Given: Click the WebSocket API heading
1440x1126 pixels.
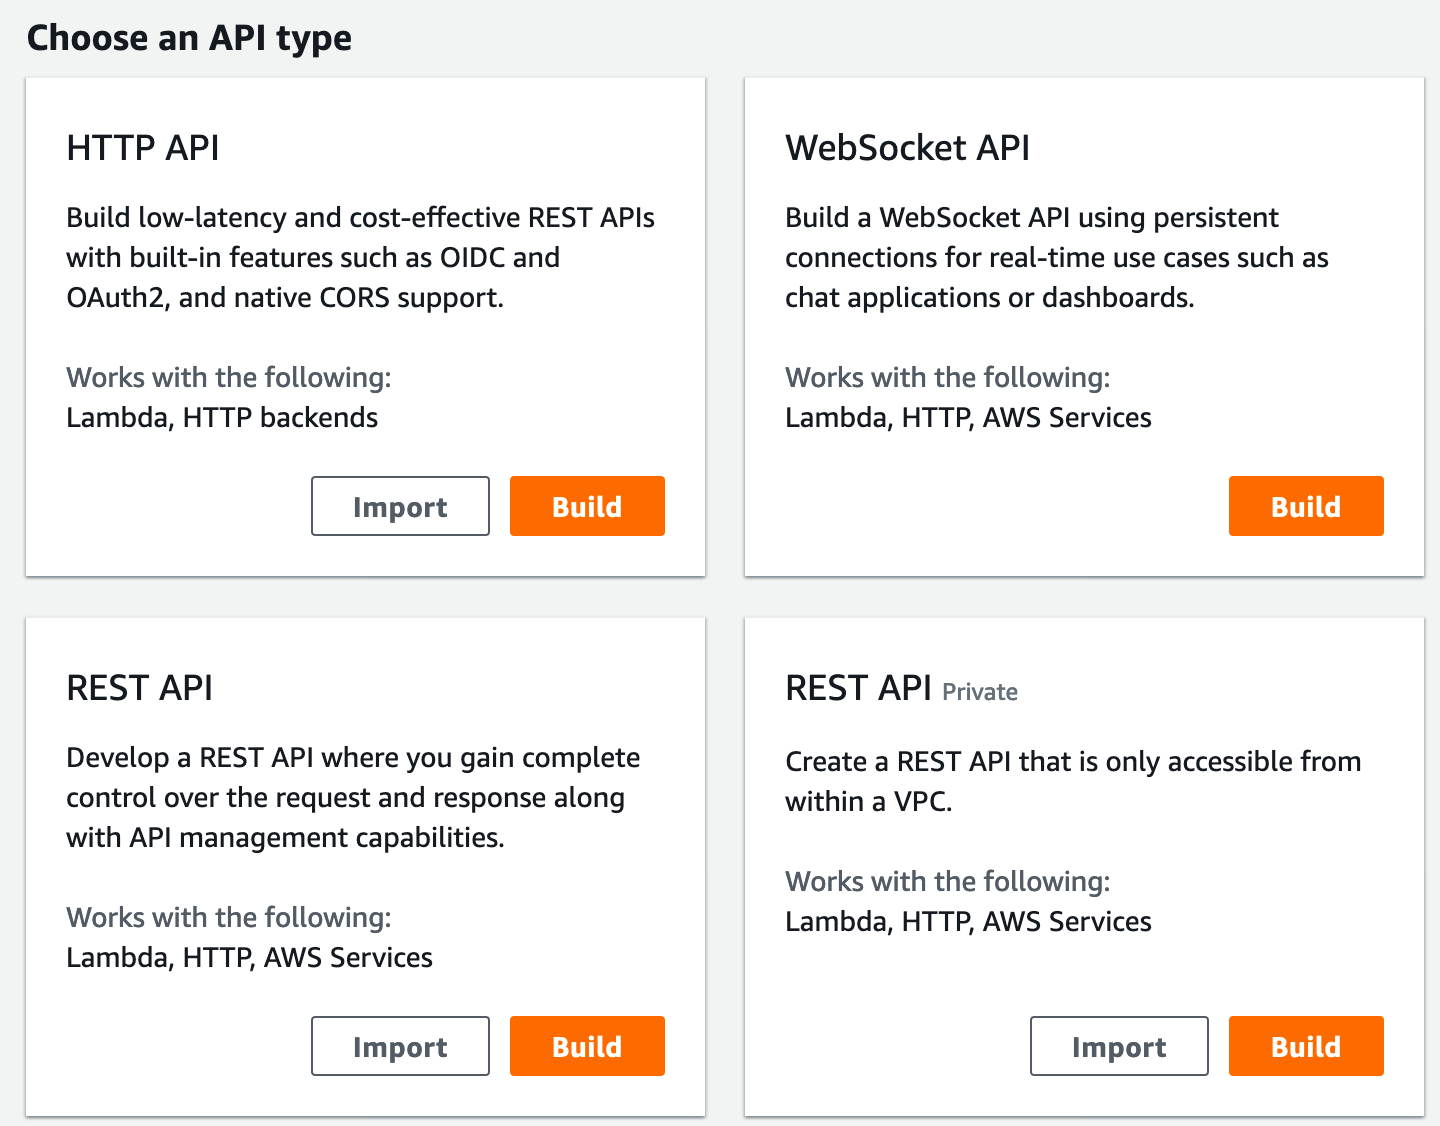Looking at the screenshot, I should pos(907,147).
